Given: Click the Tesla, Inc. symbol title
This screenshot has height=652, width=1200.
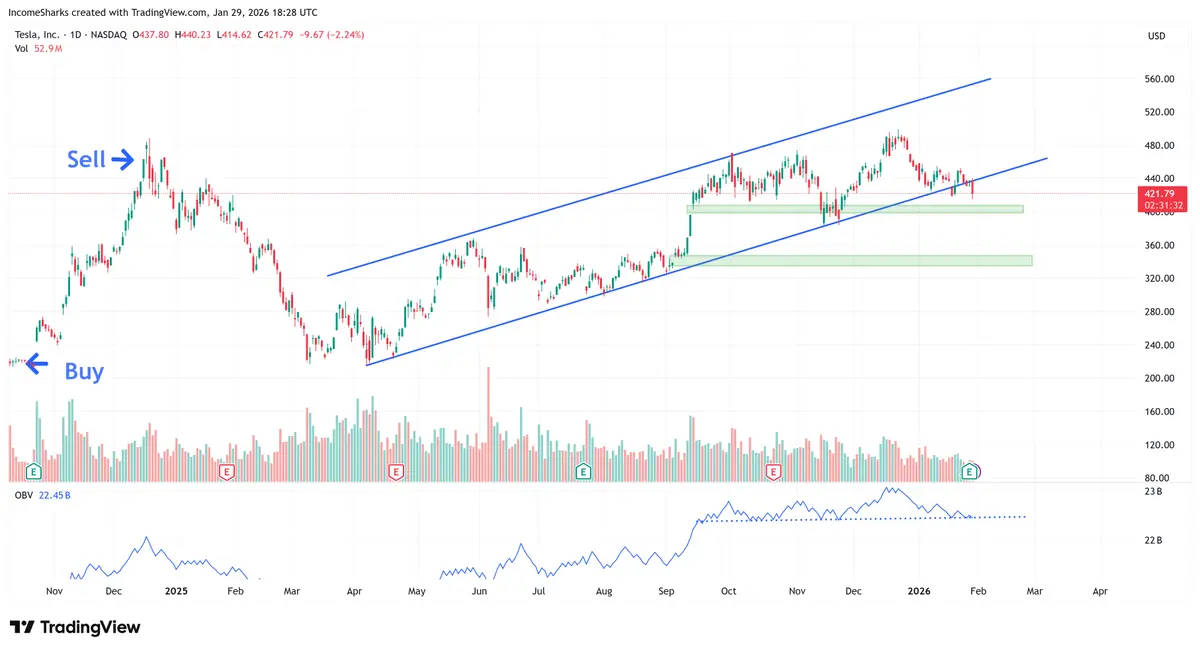Looking at the screenshot, I should (x=39, y=35).
